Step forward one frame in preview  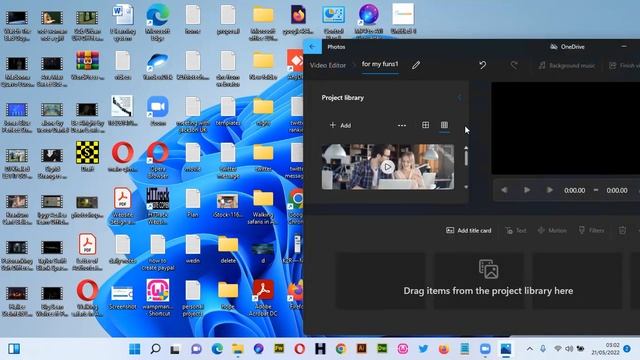(550, 190)
